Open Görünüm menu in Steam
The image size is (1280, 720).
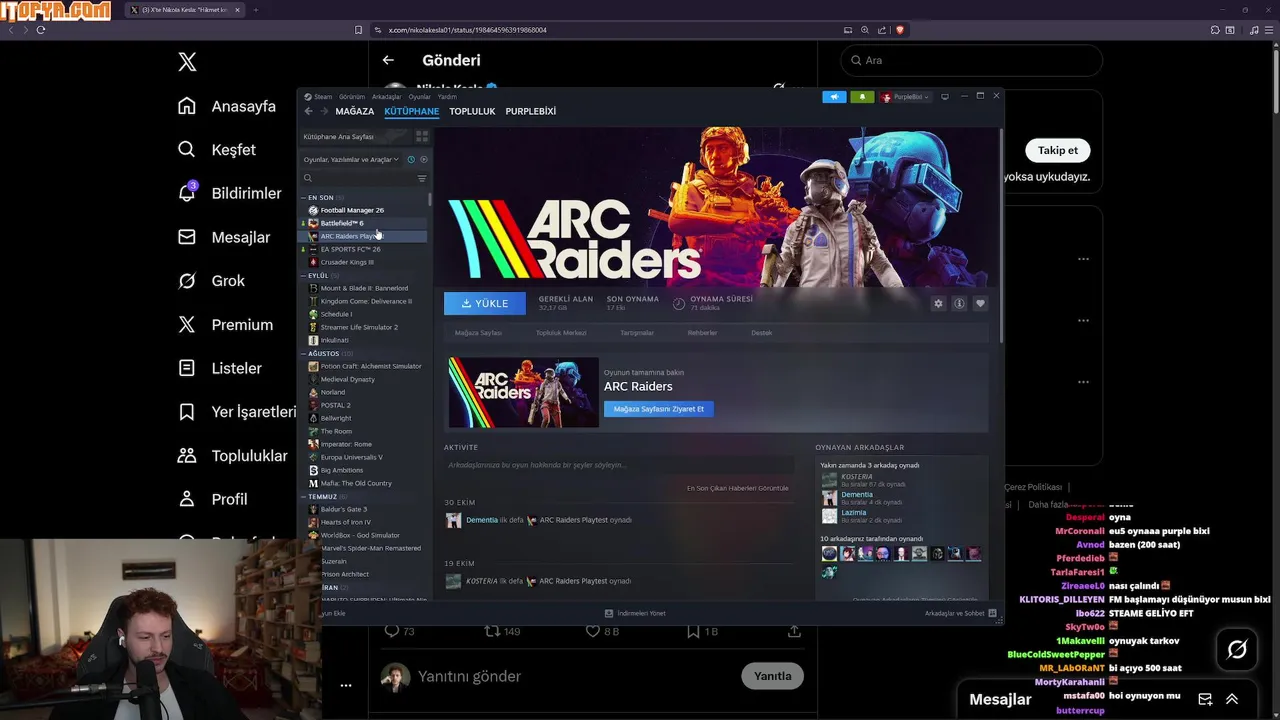(x=352, y=97)
